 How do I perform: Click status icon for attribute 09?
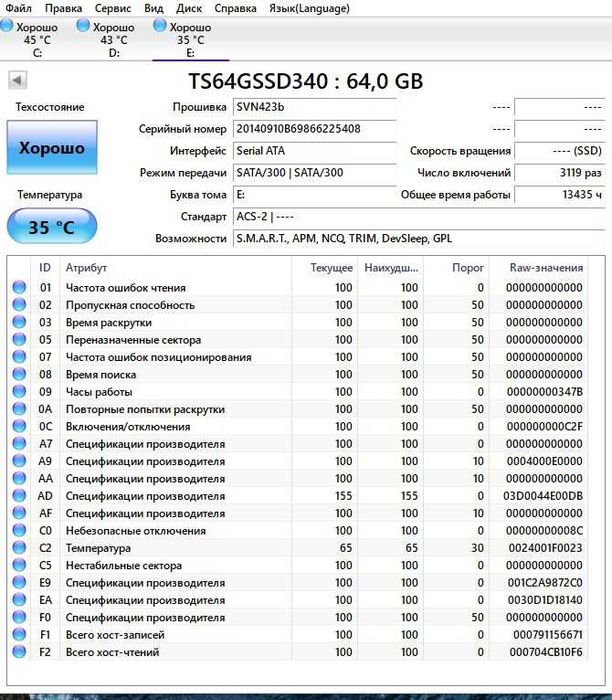pos(19,391)
